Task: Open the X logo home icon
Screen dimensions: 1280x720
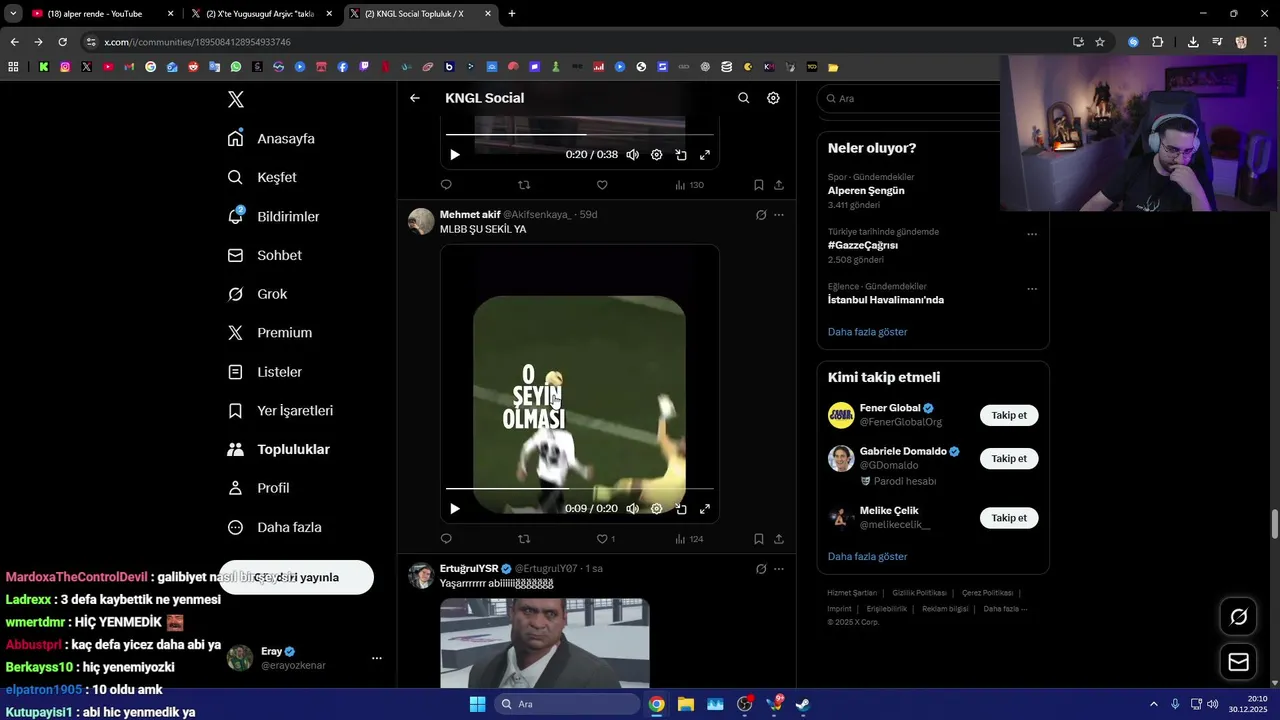Action: tap(236, 99)
